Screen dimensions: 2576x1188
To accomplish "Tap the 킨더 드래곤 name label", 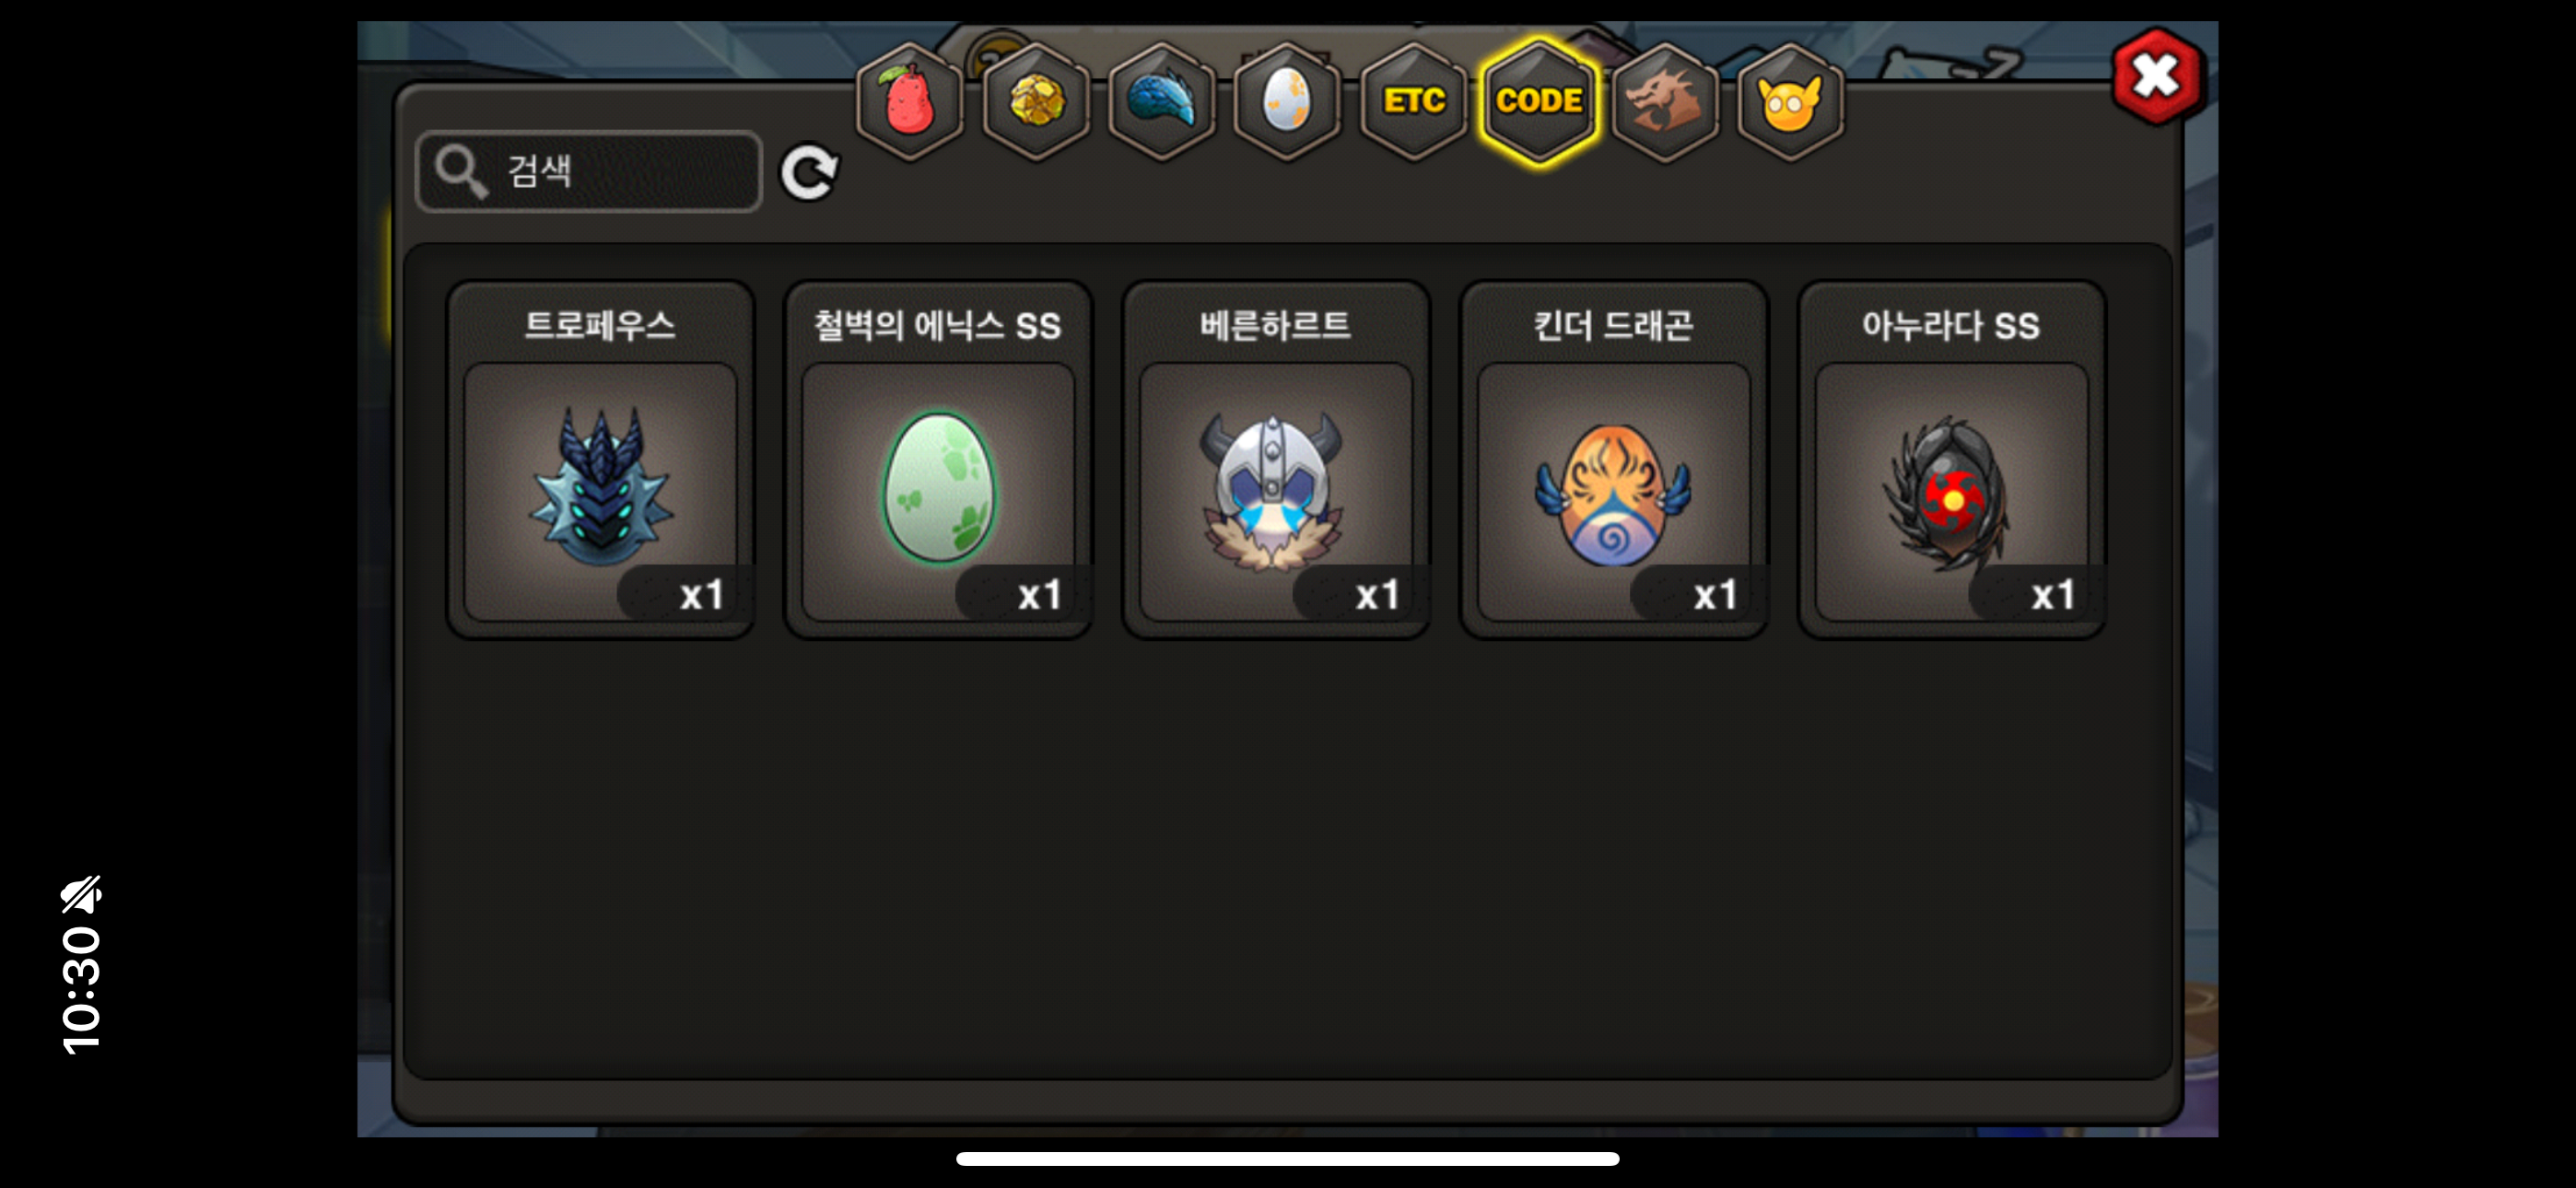I will coord(1613,326).
